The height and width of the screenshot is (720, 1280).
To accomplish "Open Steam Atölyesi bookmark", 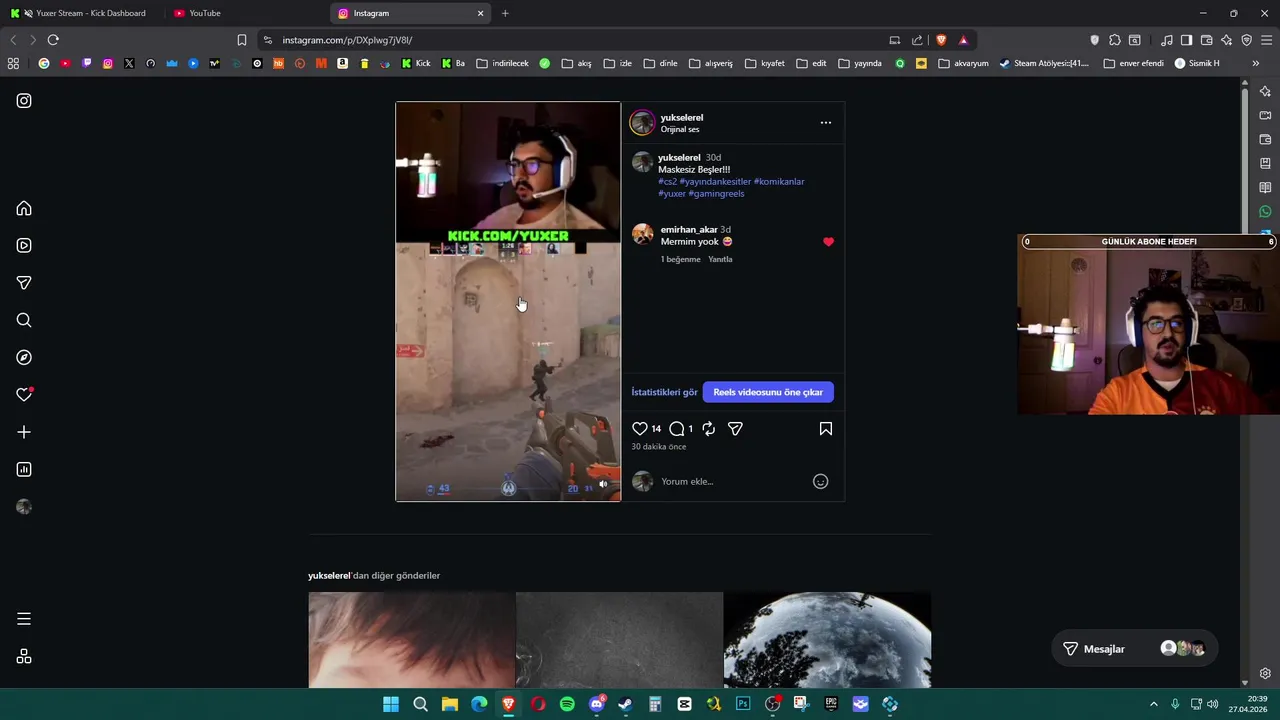I will coord(1044,63).
